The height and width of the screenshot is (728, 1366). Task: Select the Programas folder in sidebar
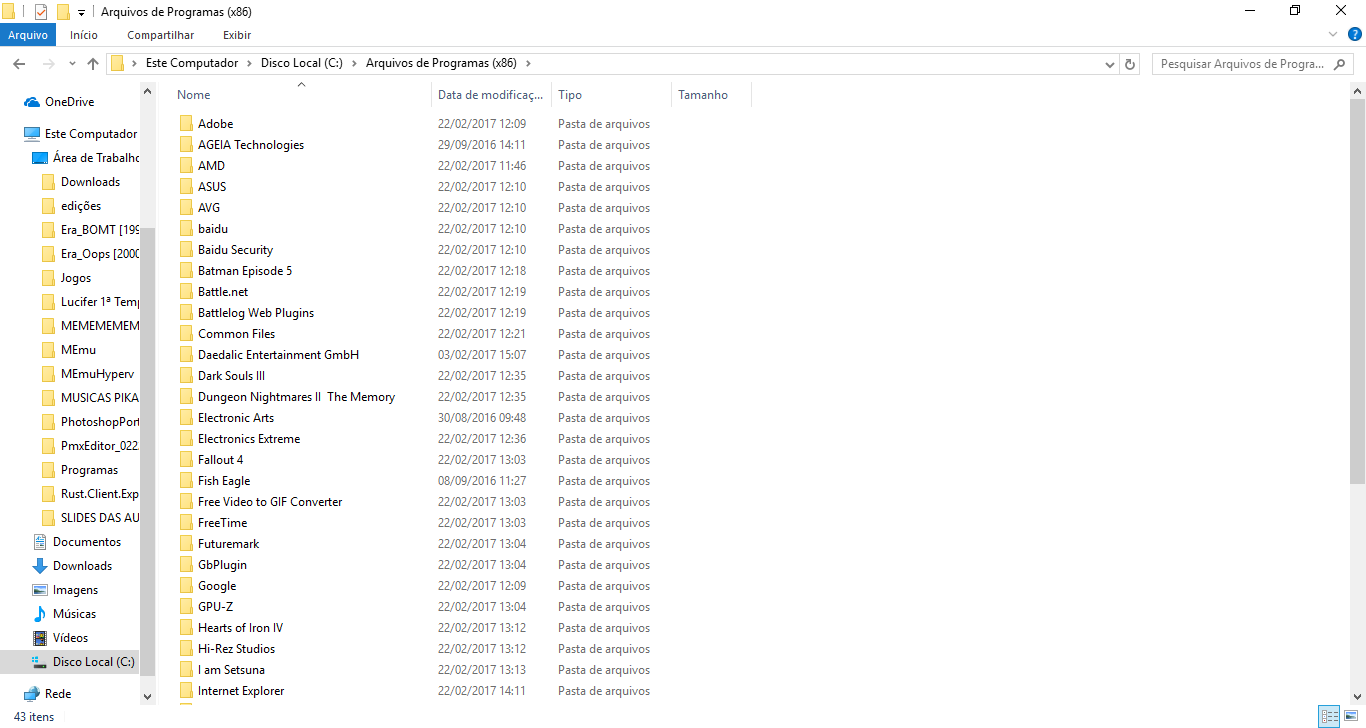tap(89, 470)
